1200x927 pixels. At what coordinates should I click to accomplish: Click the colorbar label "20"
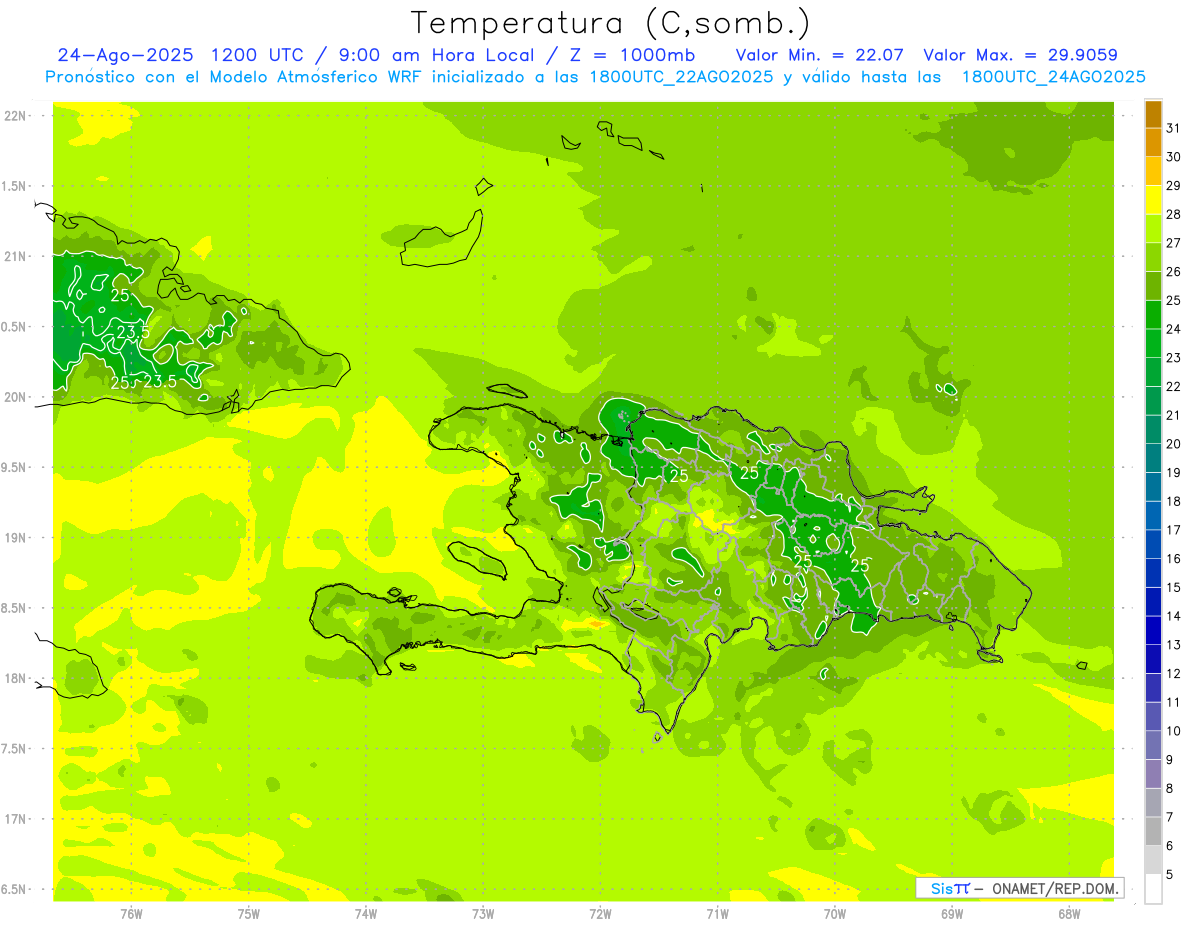click(x=1173, y=444)
